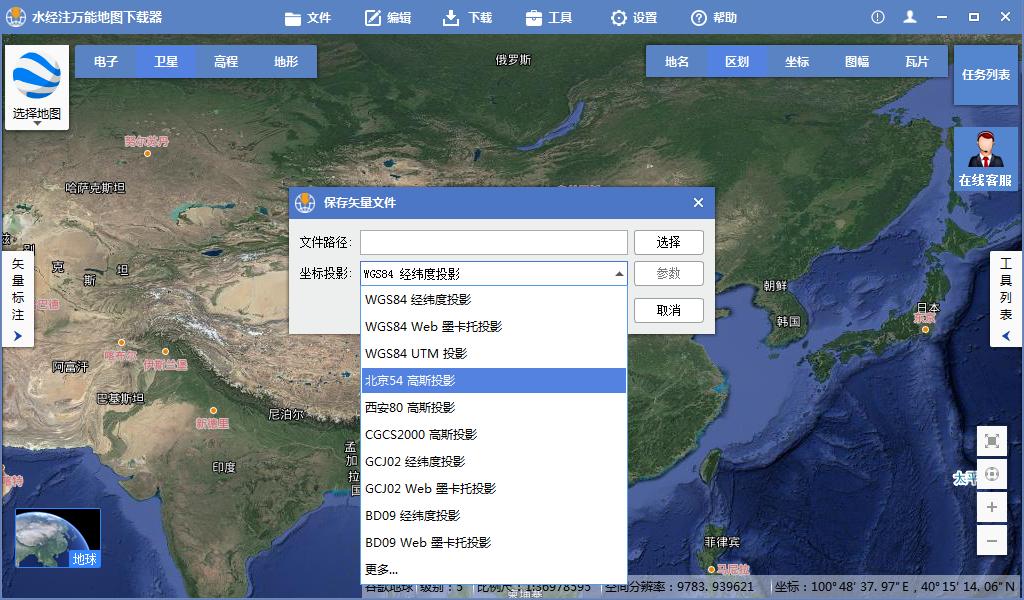1024x600 pixels.
Task: Expand the 矢量标注 side panel arrow
Action: [18, 334]
